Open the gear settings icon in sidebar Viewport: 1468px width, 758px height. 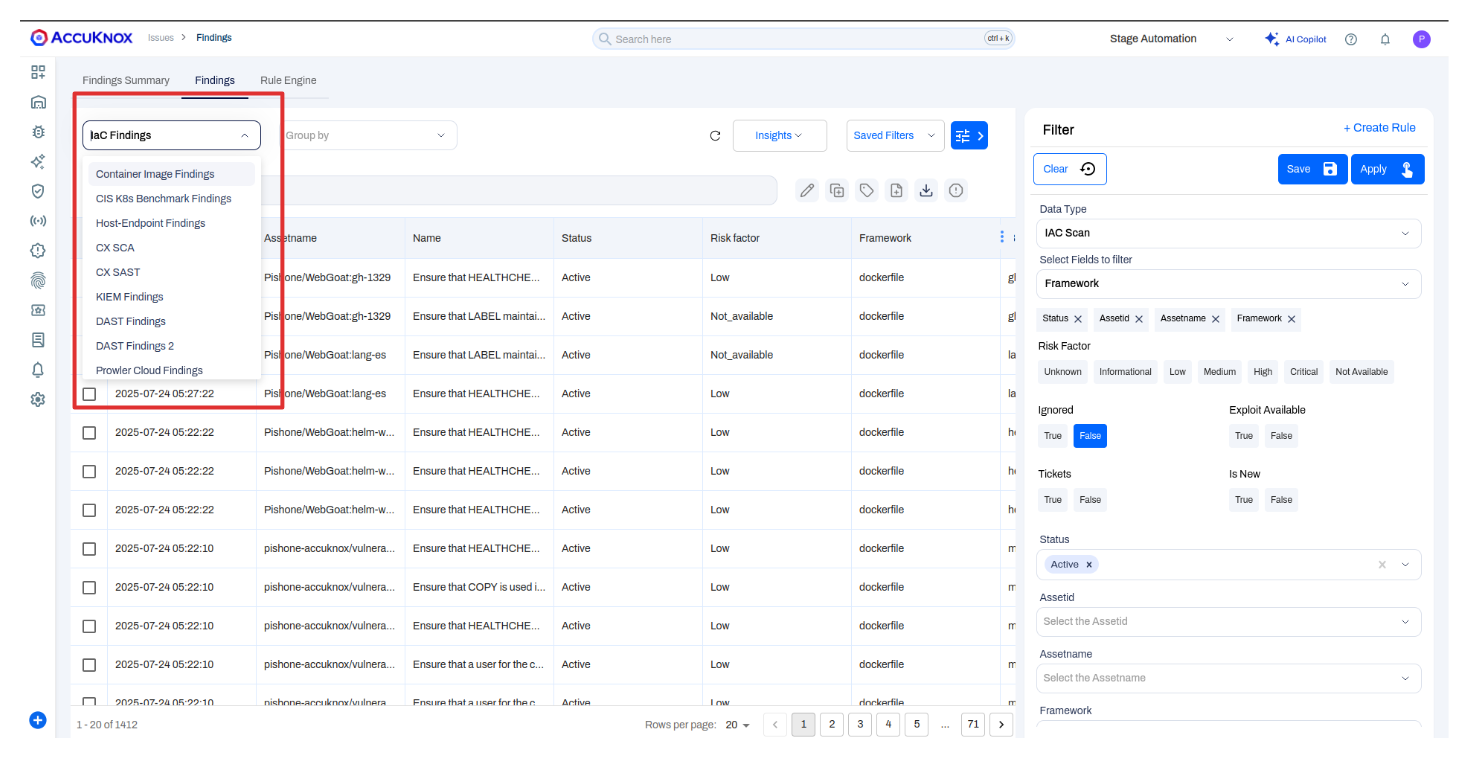tap(38, 399)
